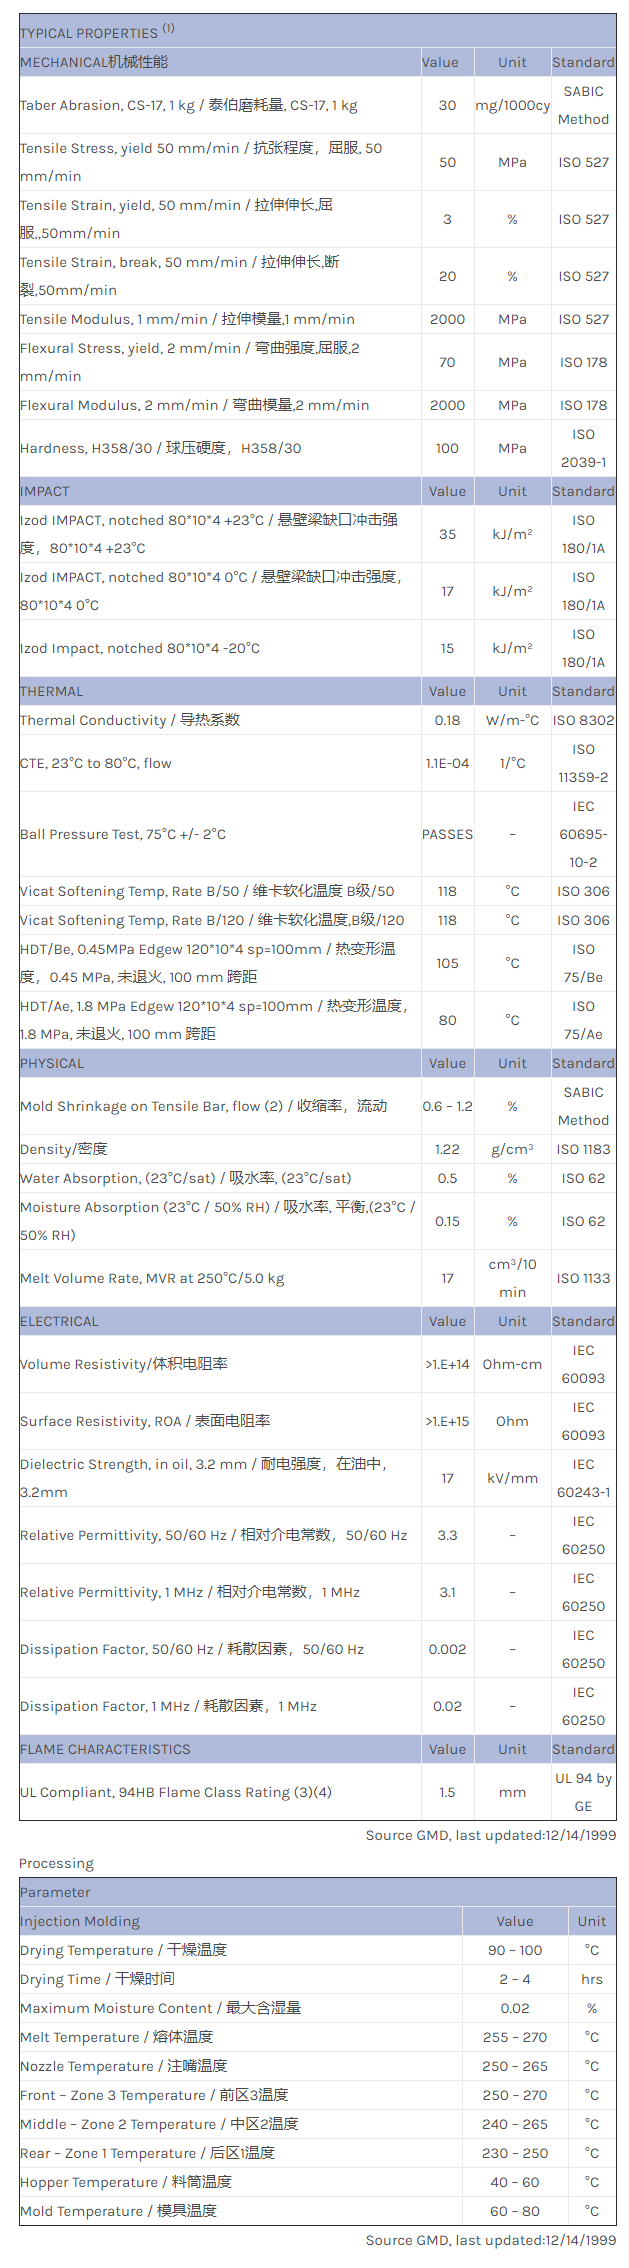629x2268 pixels.
Task: Click the Taber Abrasion row label
Action: 188,105
